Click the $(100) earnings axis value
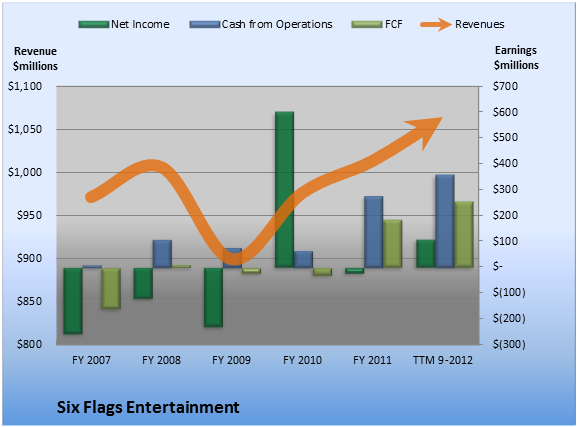This screenshot has height=427, width=577. (509, 292)
